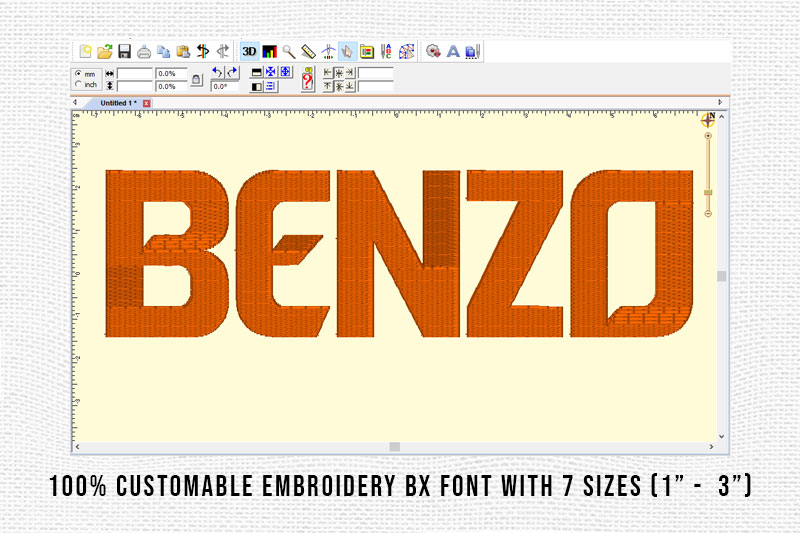
Task: Zoom out with the slider minus button
Action: pos(708,213)
